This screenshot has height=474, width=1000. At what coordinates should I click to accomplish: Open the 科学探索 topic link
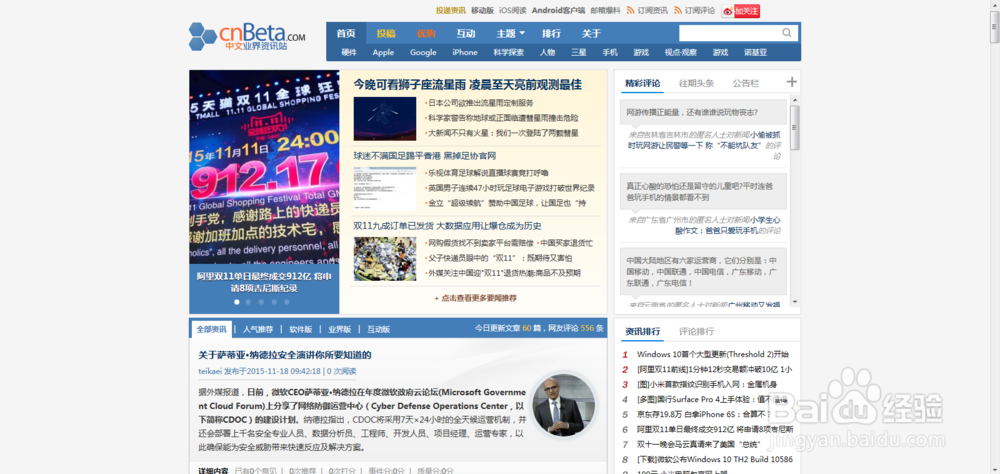point(508,52)
